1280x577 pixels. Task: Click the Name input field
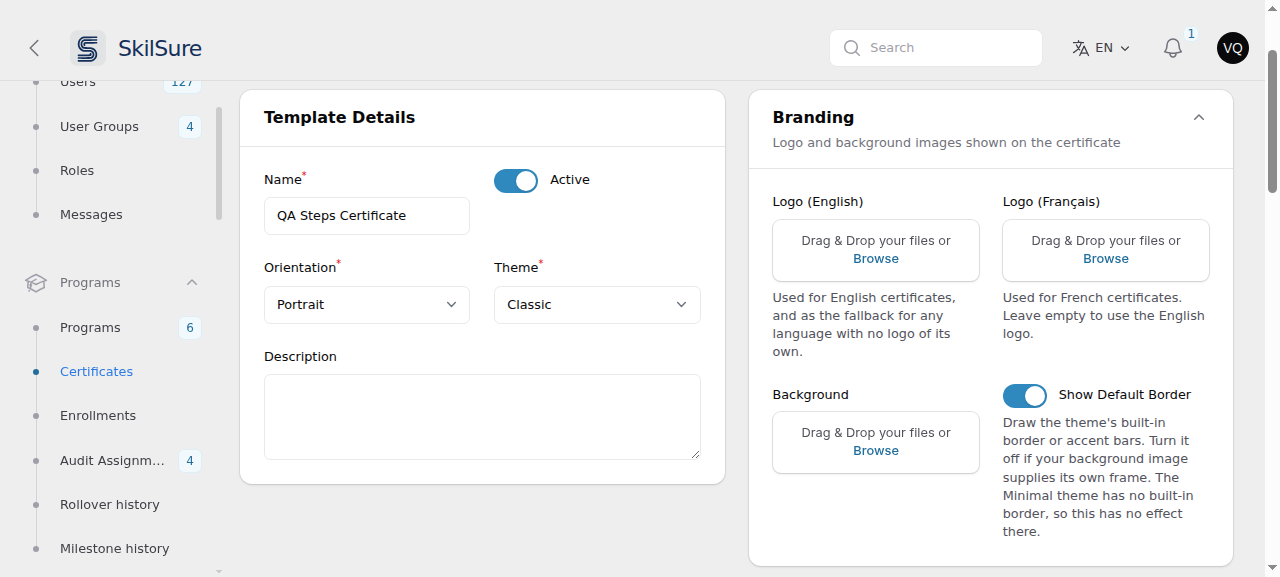tap(367, 216)
